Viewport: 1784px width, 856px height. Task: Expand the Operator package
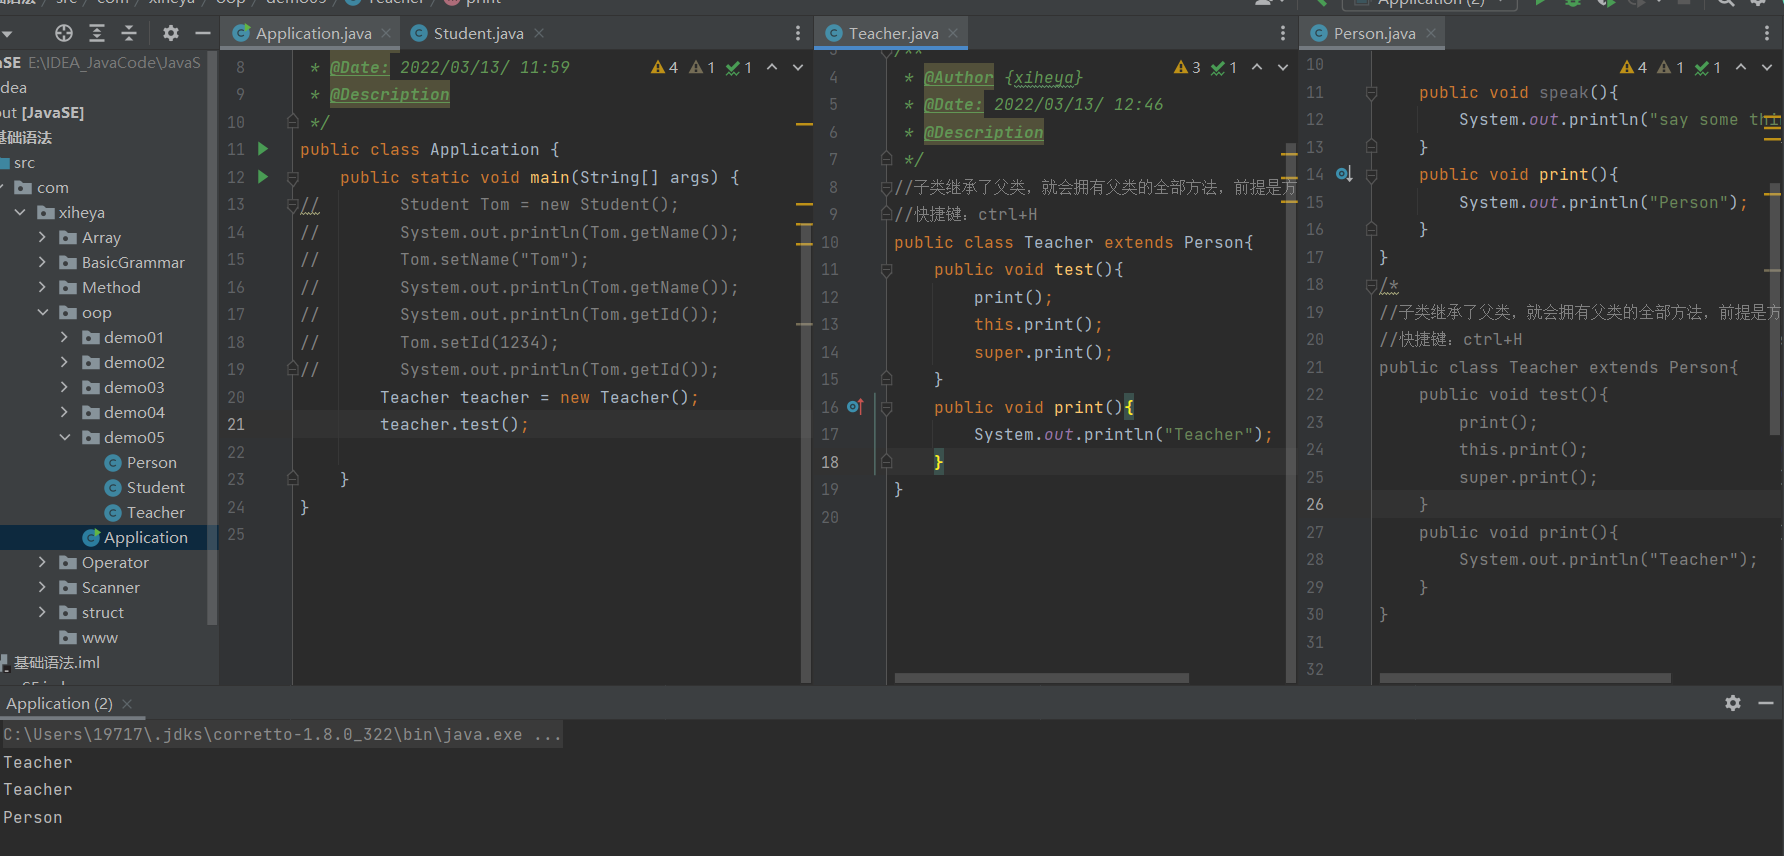42,562
